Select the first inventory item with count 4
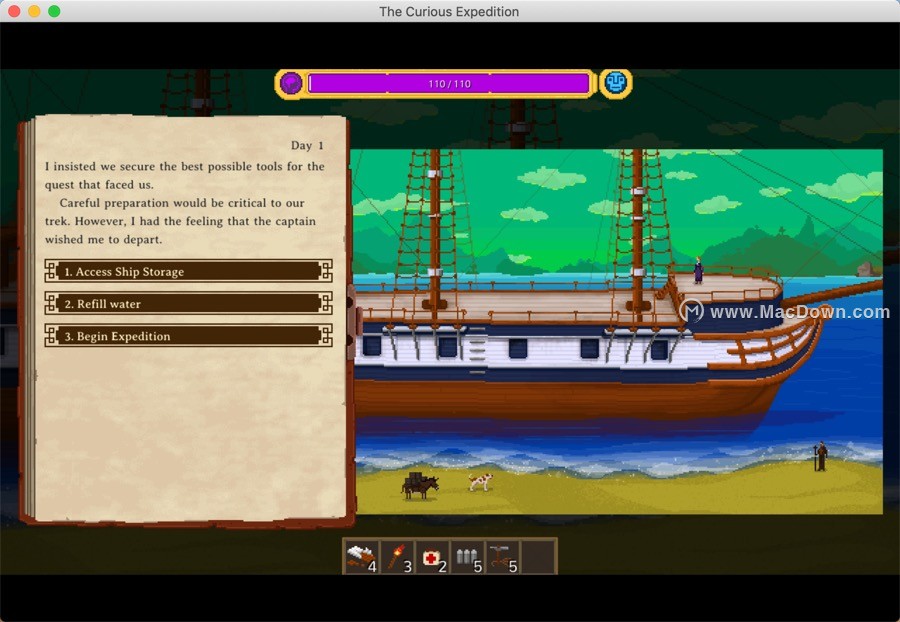 coord(362,556)
